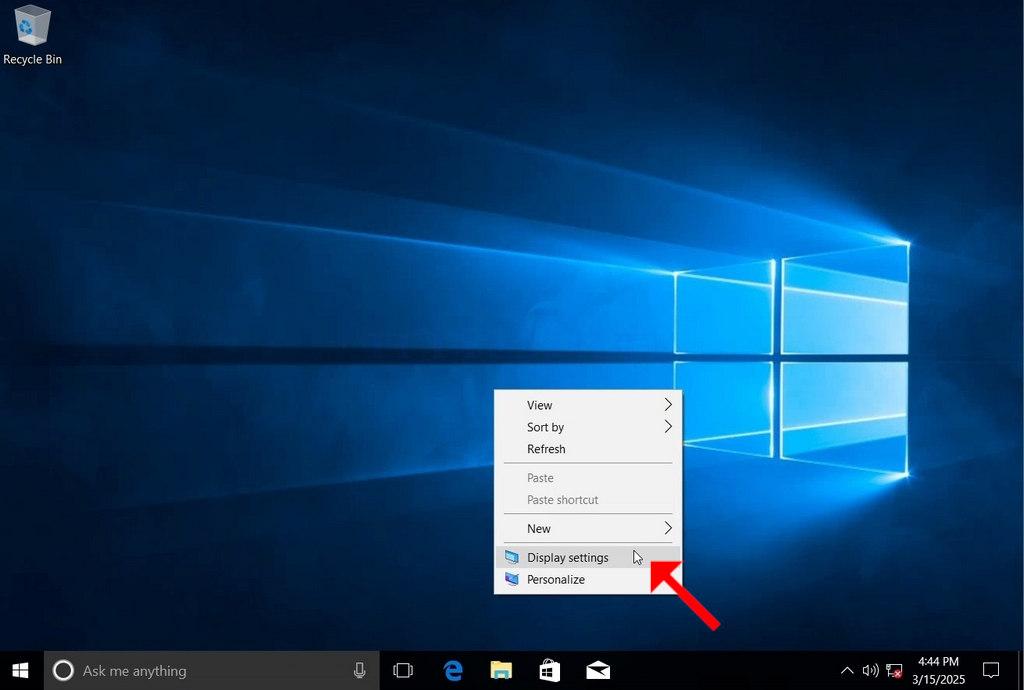Click the Windows Start button
Viewport: 1024px width, 690px height.
21,670
